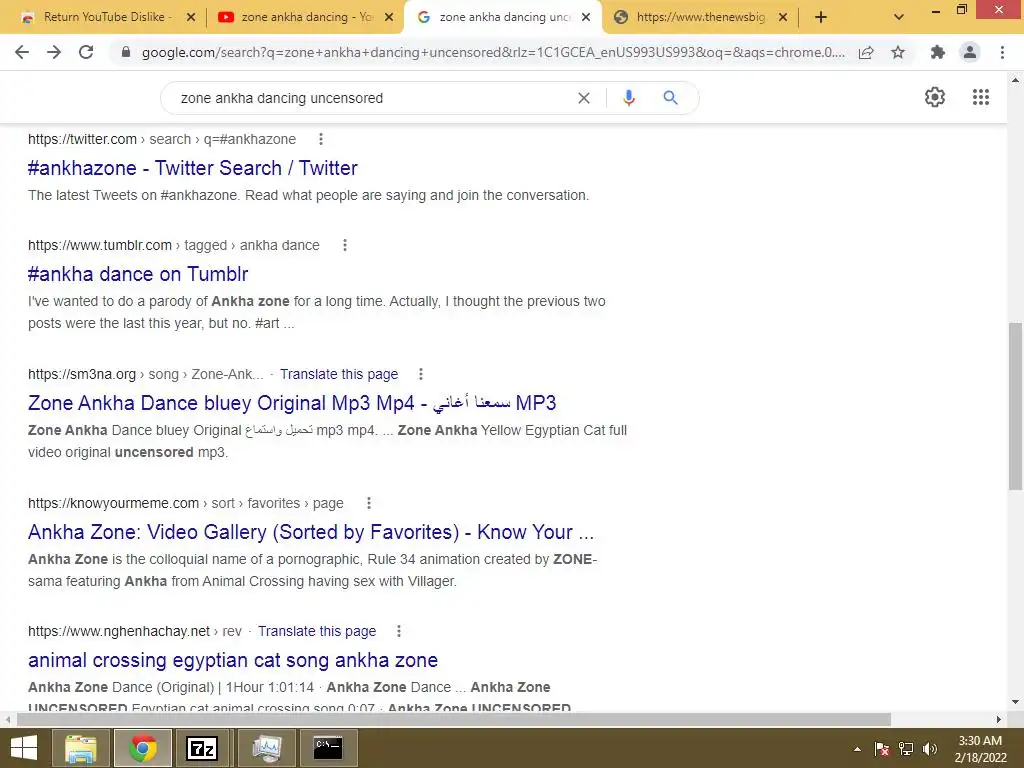Close the Return YouTube Dislike tab
The image size is (1024, 768).
coord(191,18)
